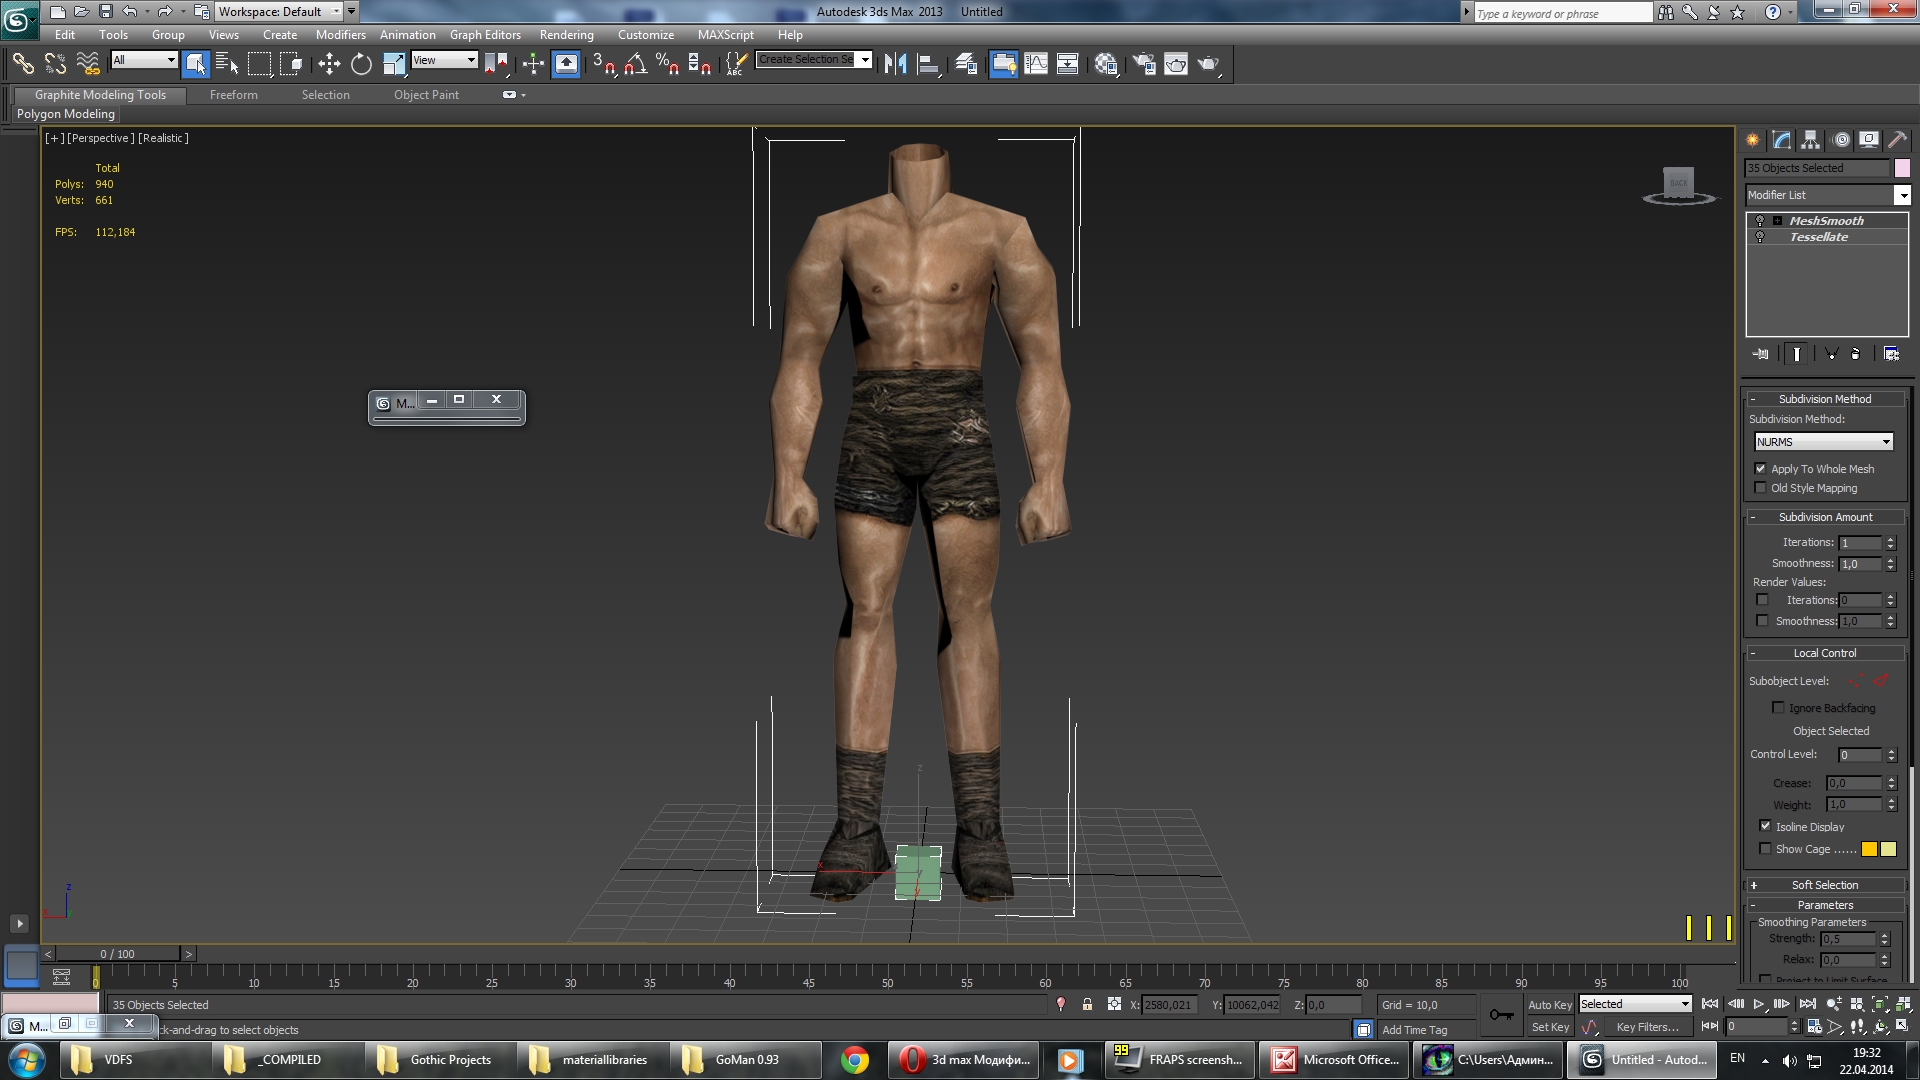Open the Modifiers menu

point(340,35)
